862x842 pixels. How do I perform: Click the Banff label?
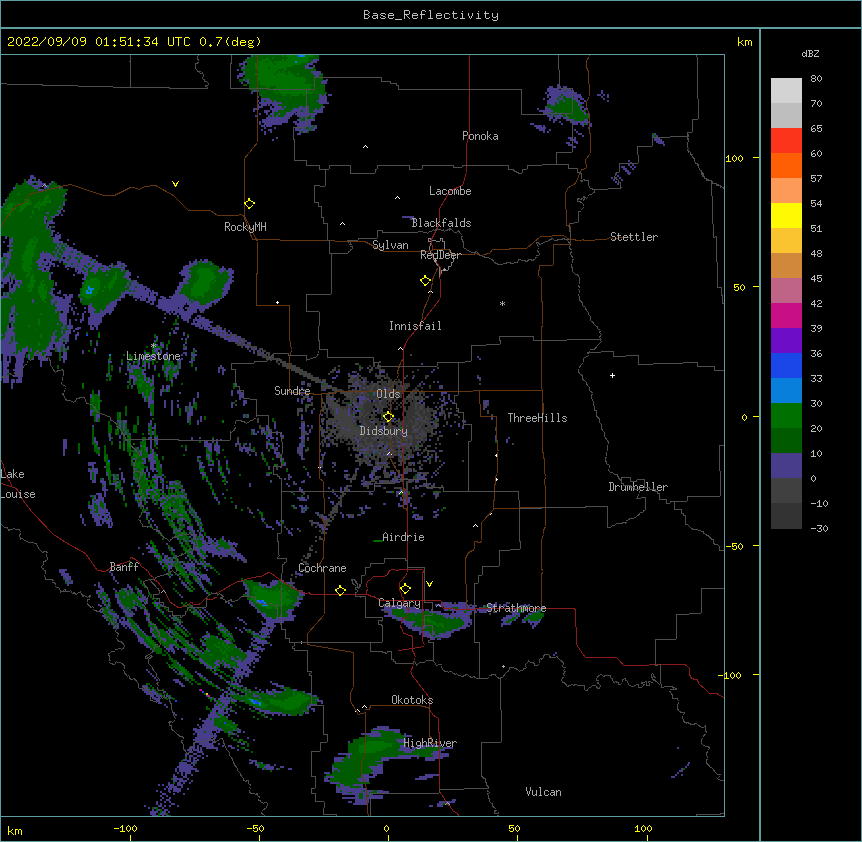click(124, 567)
